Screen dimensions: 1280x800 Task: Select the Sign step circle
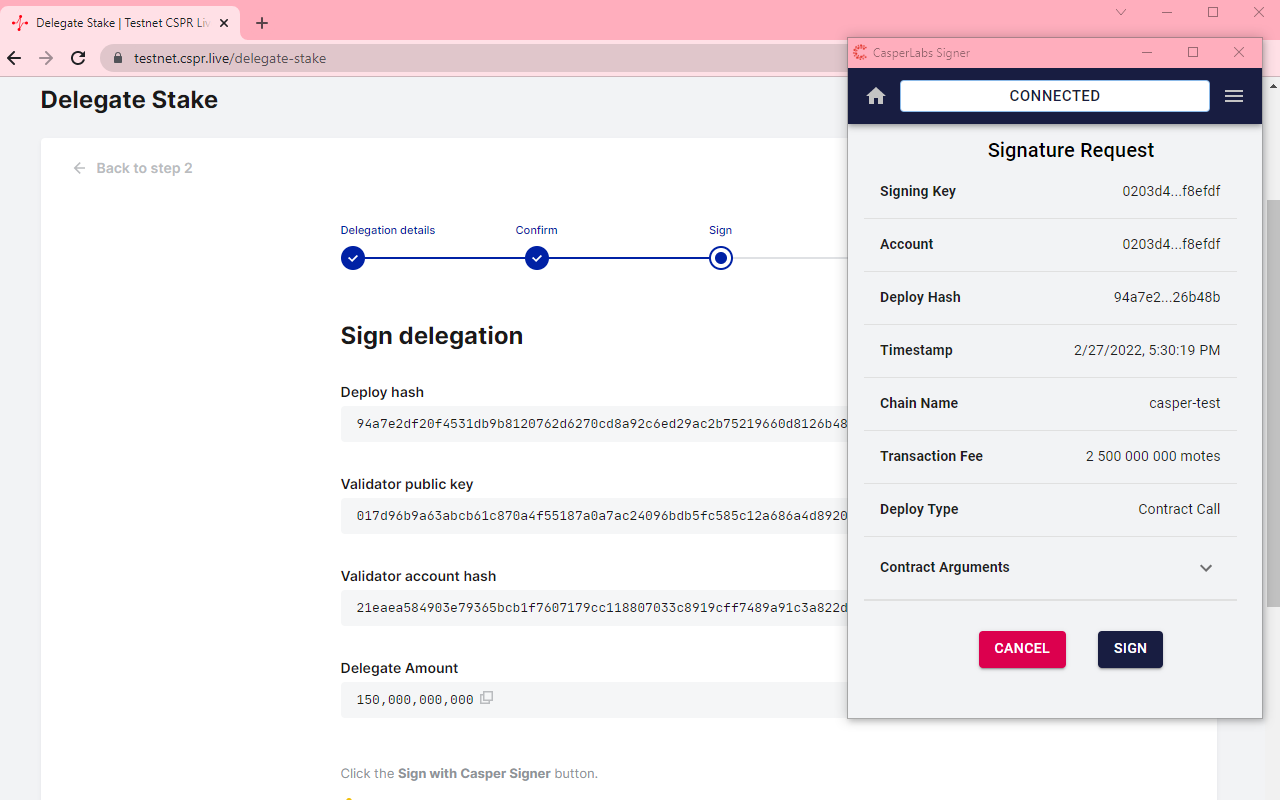tap(721, 258)
